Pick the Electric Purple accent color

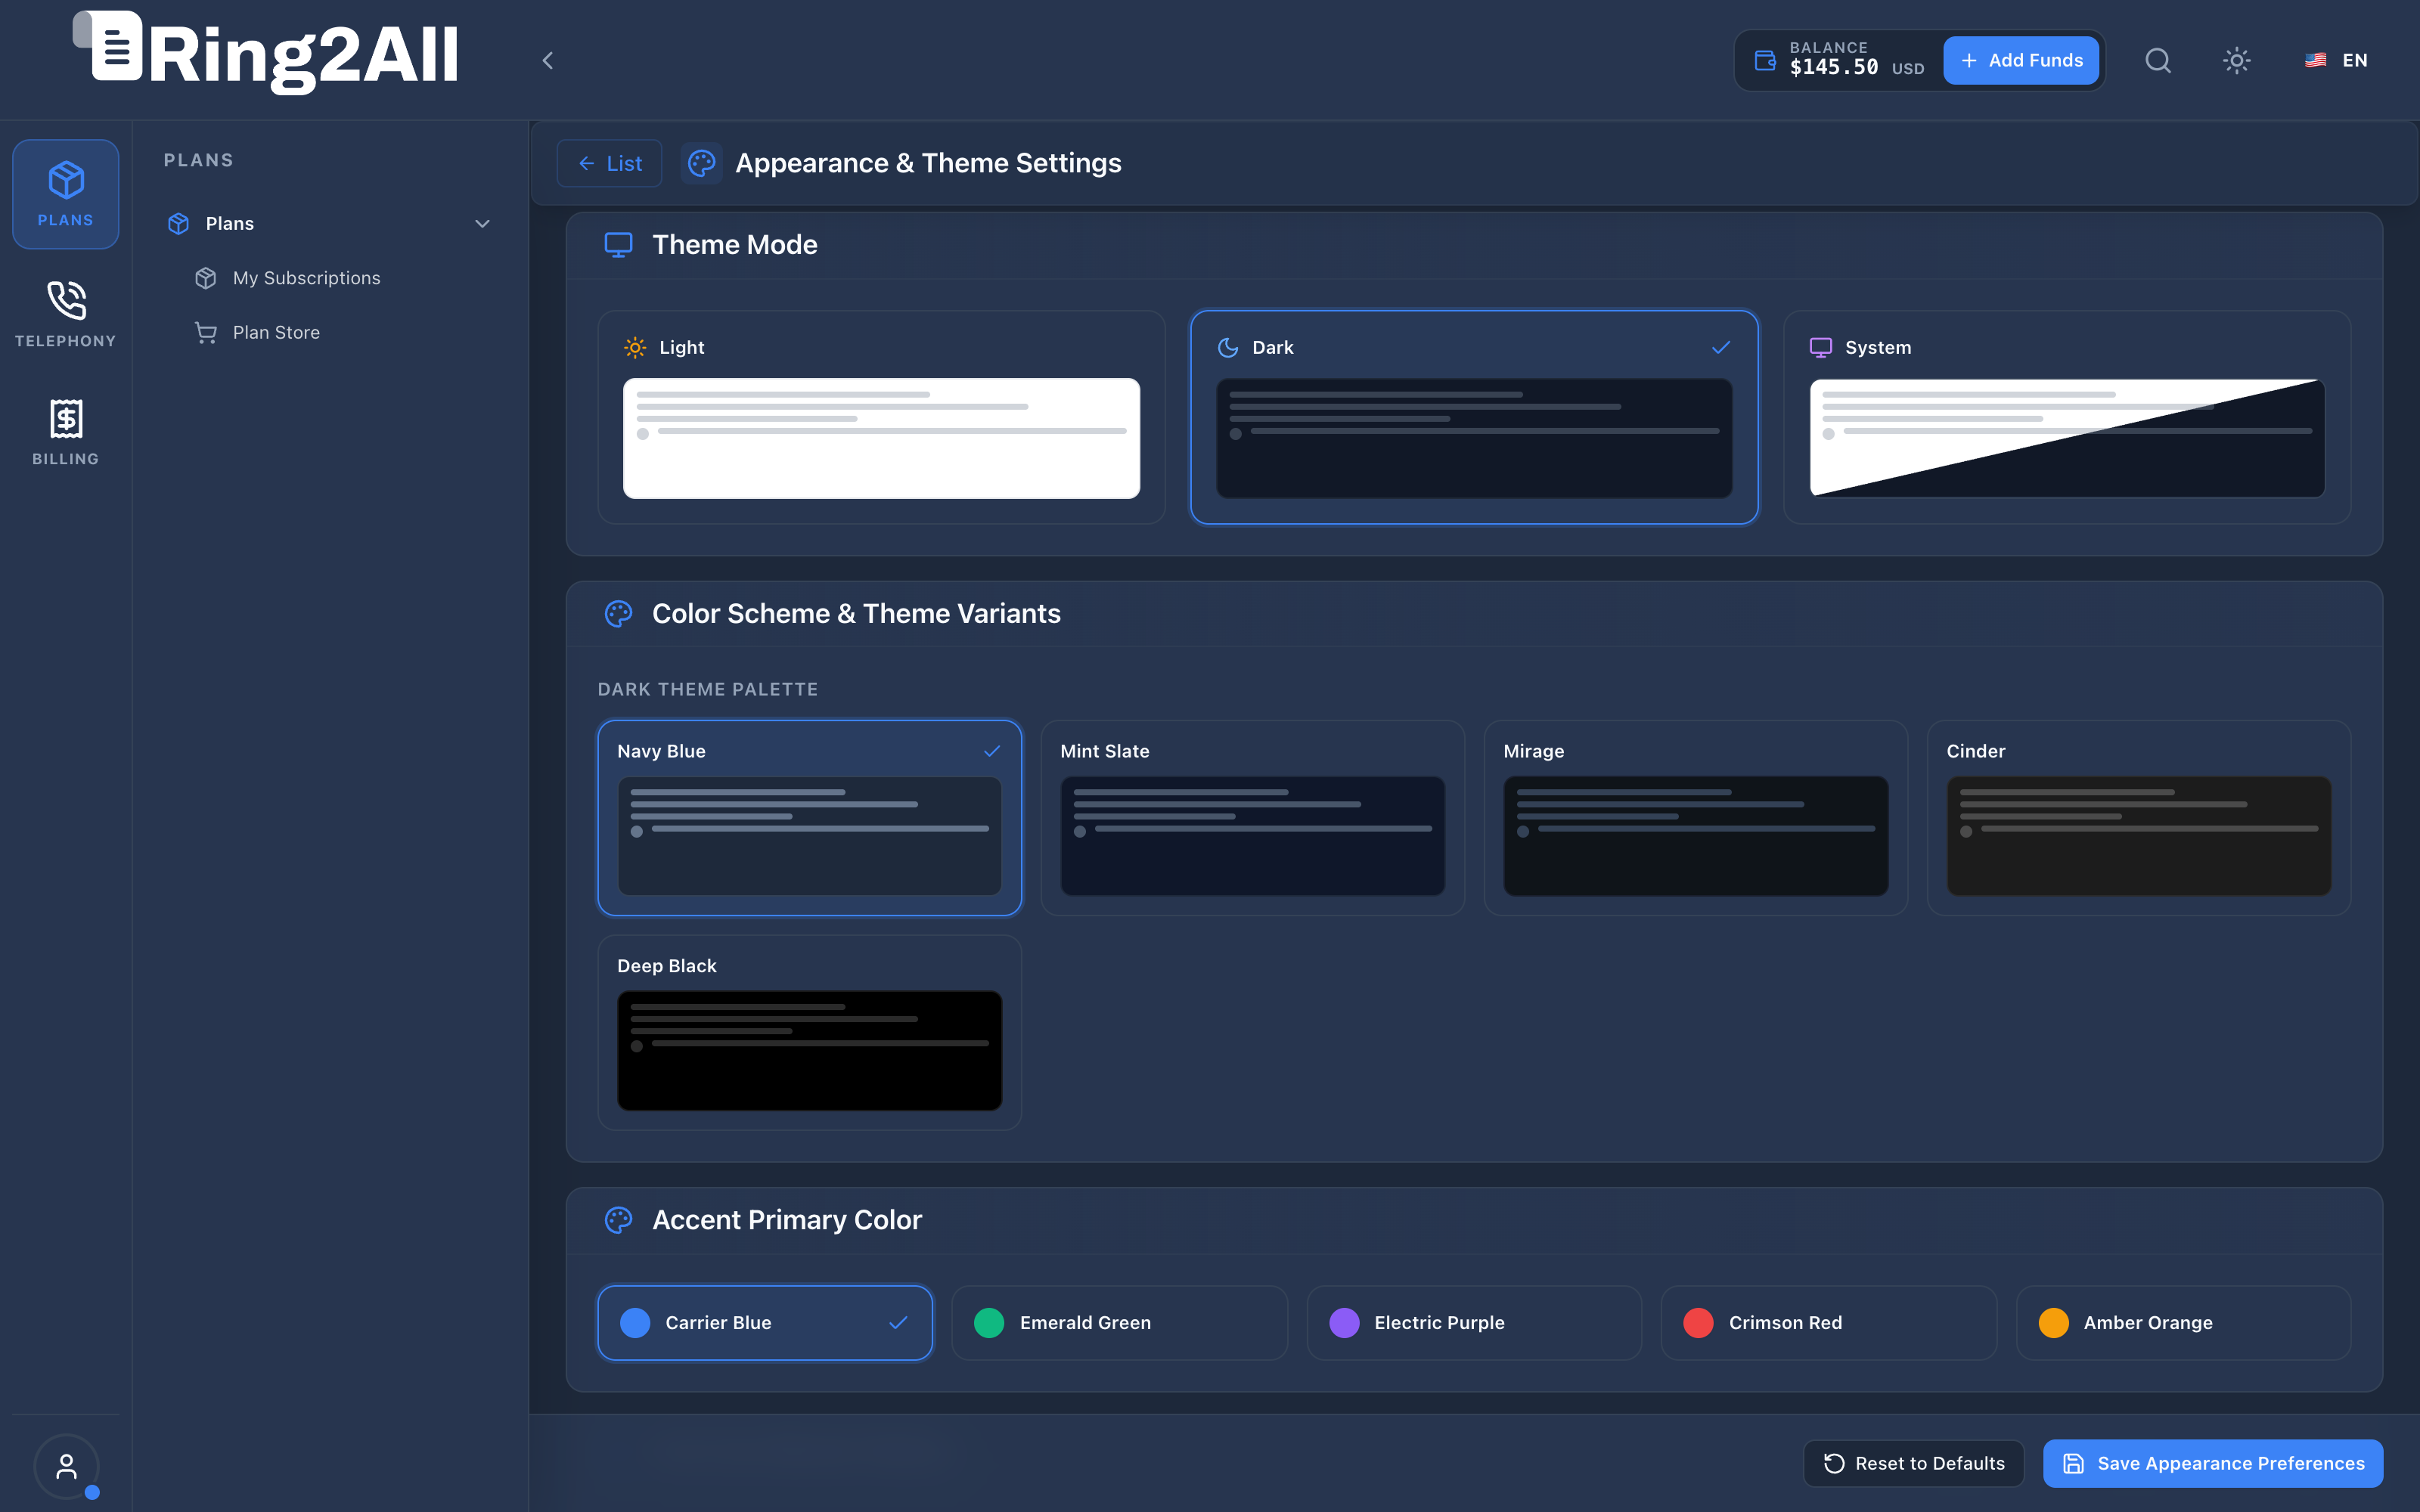1474,1323
